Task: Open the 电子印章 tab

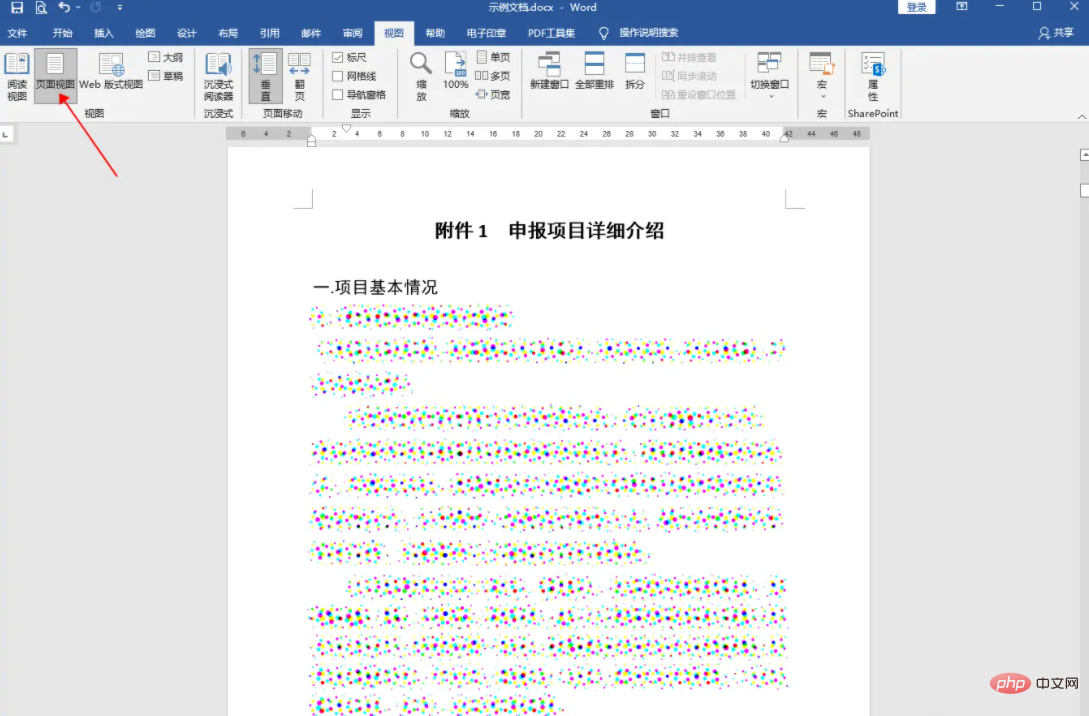Action: [486, 33]
